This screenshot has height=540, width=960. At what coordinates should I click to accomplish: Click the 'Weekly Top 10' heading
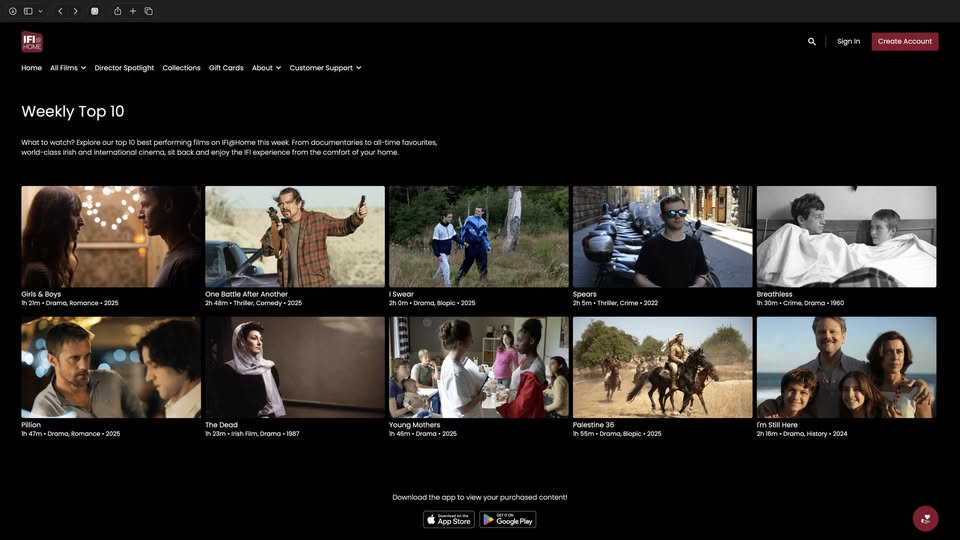click(73, 111)
